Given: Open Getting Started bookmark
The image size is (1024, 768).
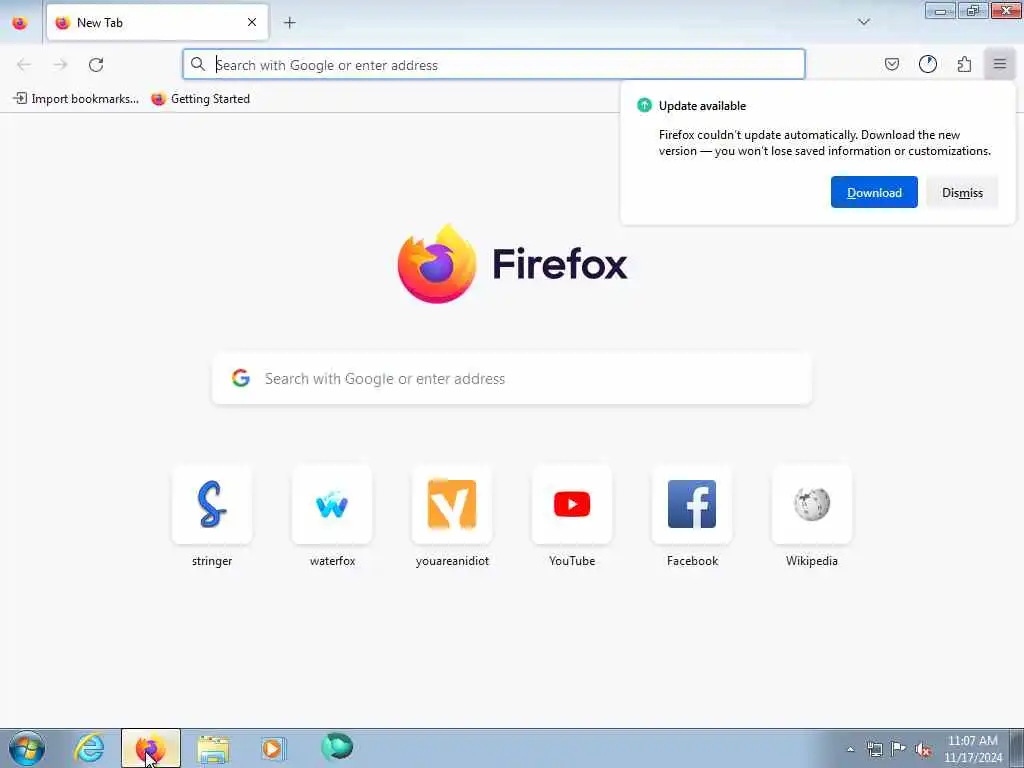Looking at the screenshot, I should click(200, 99).
